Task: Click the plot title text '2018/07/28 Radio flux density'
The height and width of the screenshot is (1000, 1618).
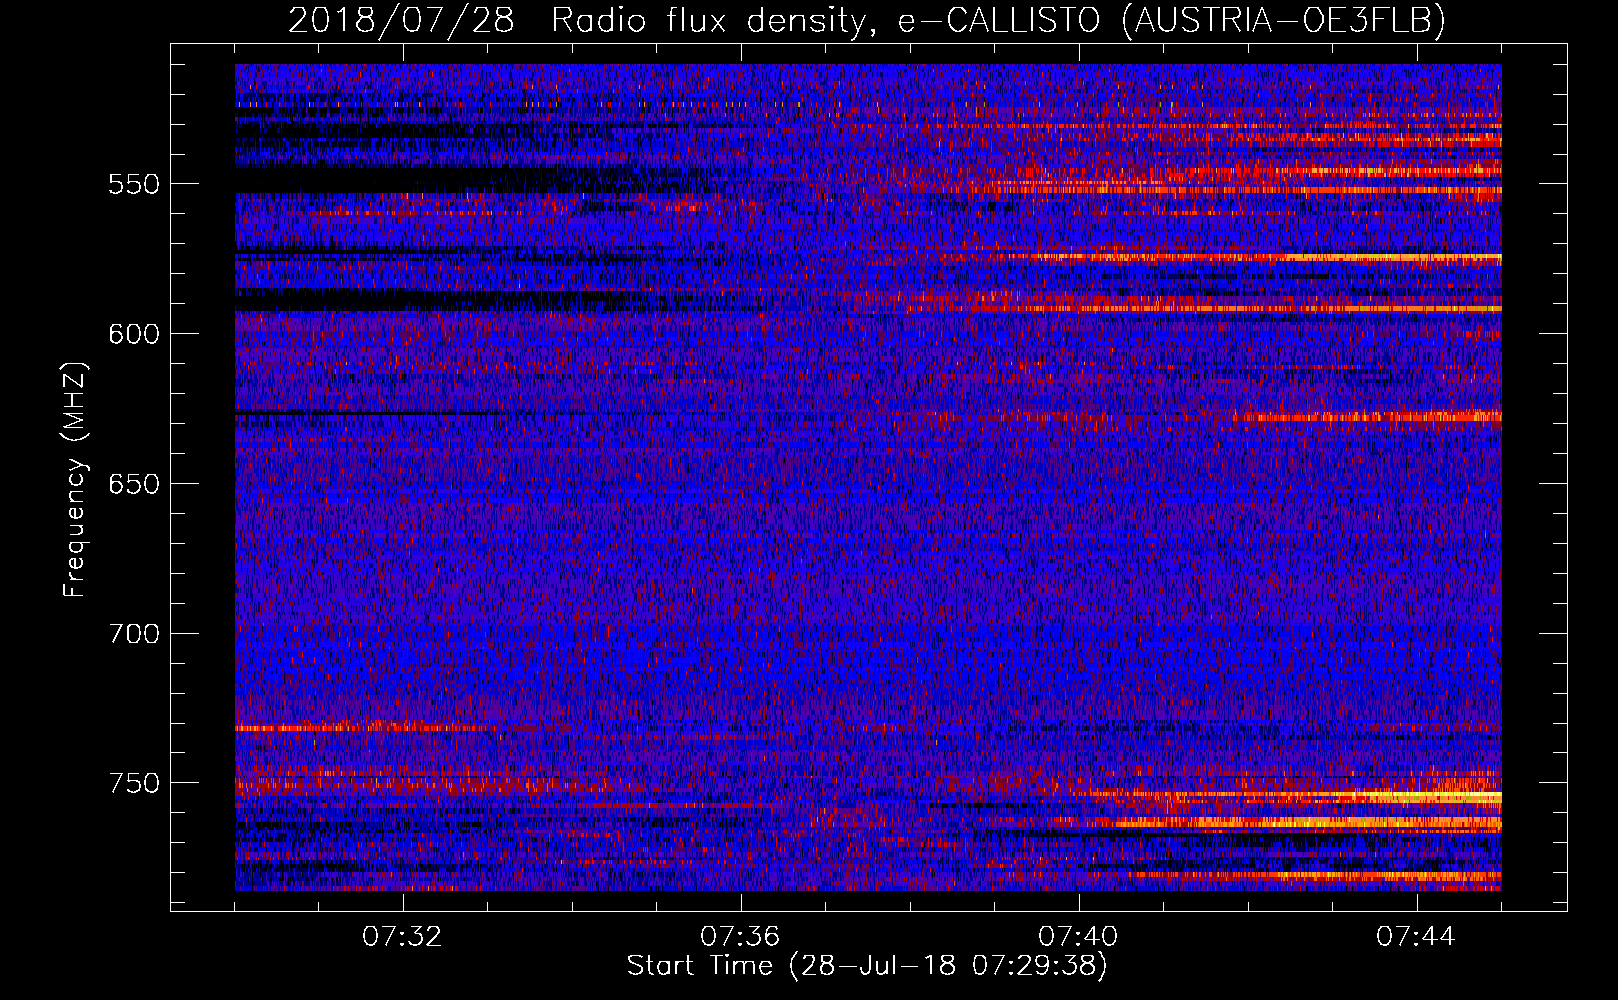Action: [x=577, y=20]
